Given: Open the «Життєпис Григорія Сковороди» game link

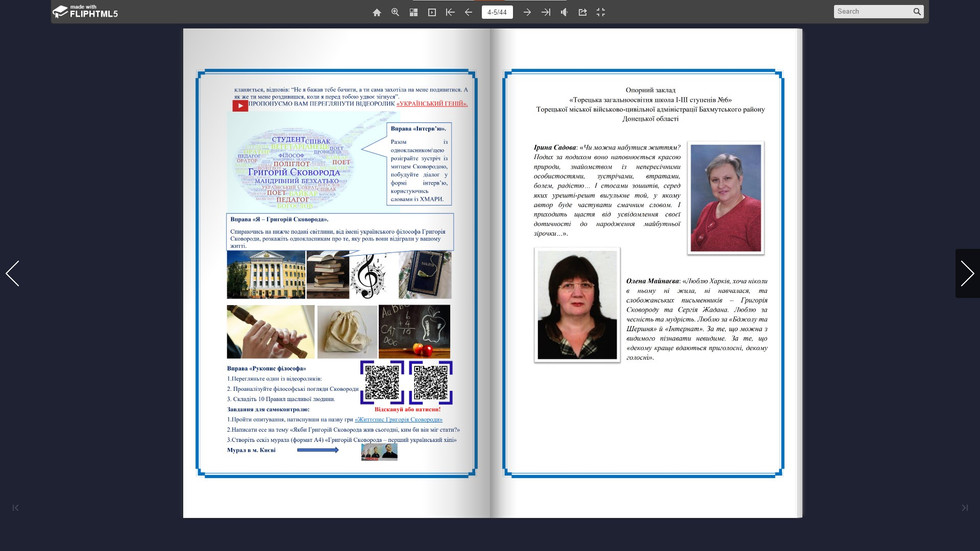Looking at the screenshot, I should pyautogui.click(x=398, y=420).
